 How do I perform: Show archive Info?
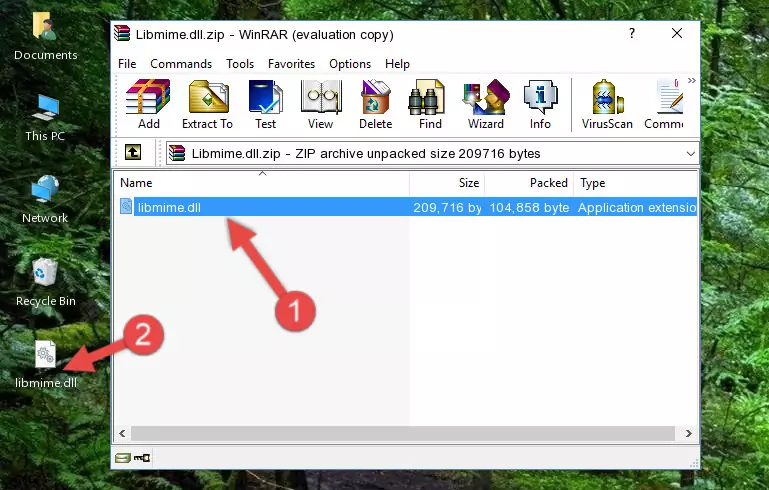click(540, 104)
